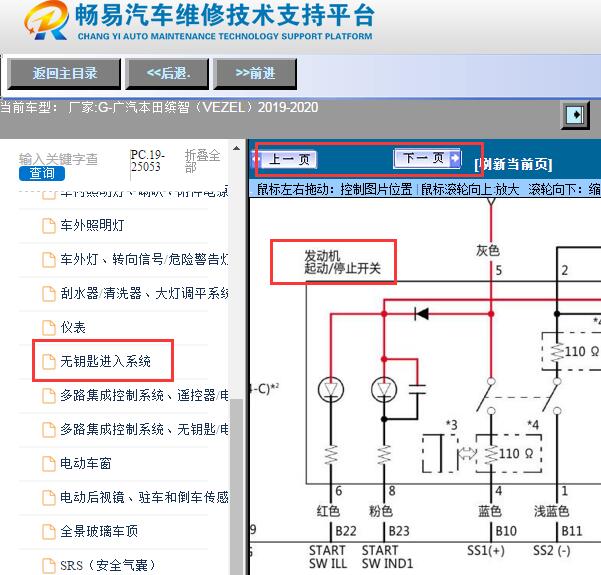Click the panel collapse arrow icon at right
The height and width of the screenshot is (575, 601).
(x=575, y=115)
